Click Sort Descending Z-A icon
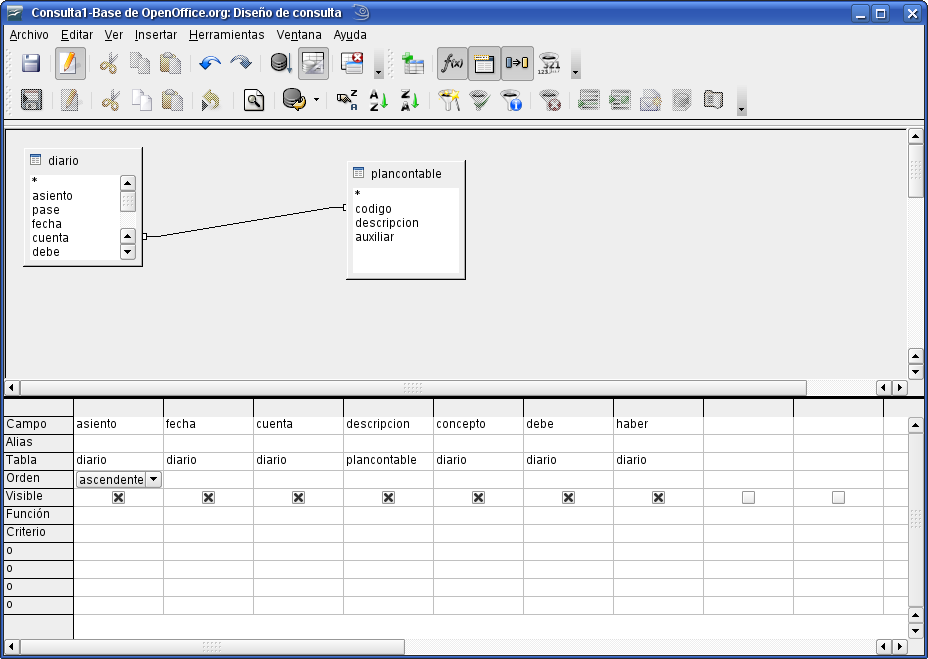Viewport: 928px width, 659px height. click(410, 100)
